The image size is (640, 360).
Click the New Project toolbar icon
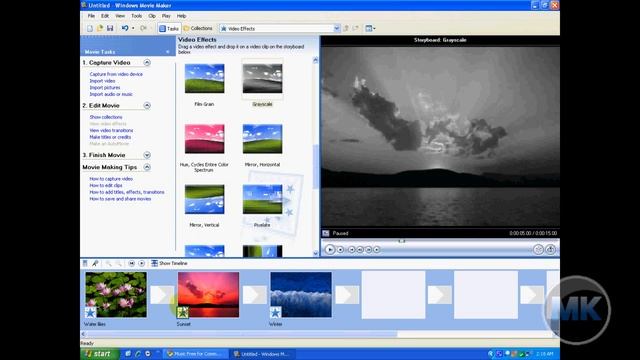pos(90,28)
